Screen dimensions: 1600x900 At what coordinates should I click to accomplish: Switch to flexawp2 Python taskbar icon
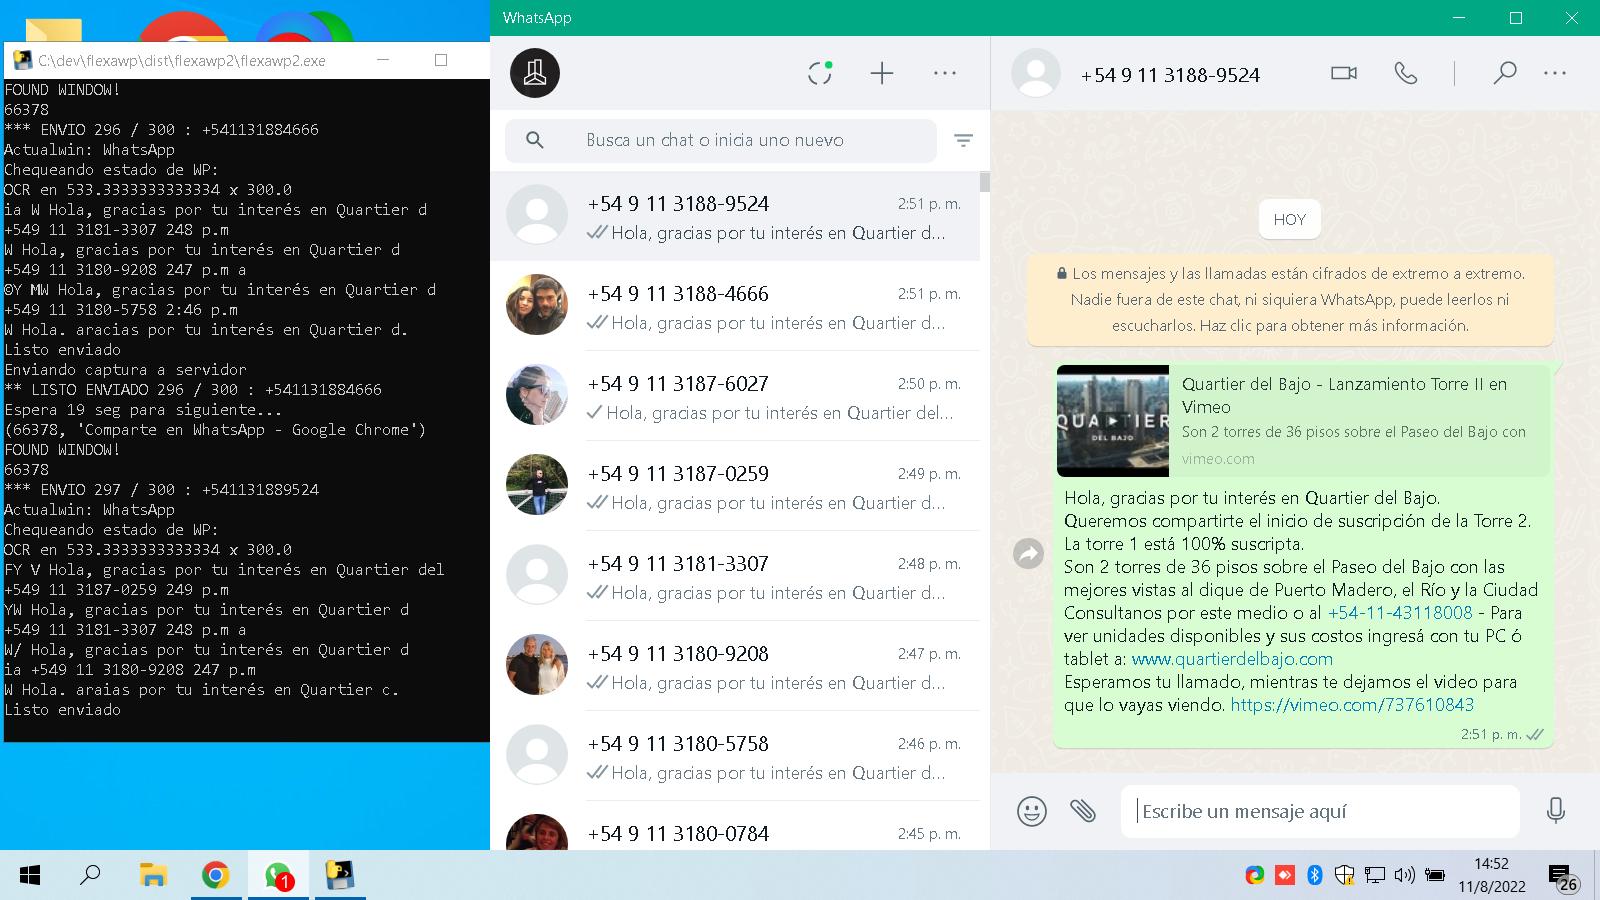click(x=340, y=876)
